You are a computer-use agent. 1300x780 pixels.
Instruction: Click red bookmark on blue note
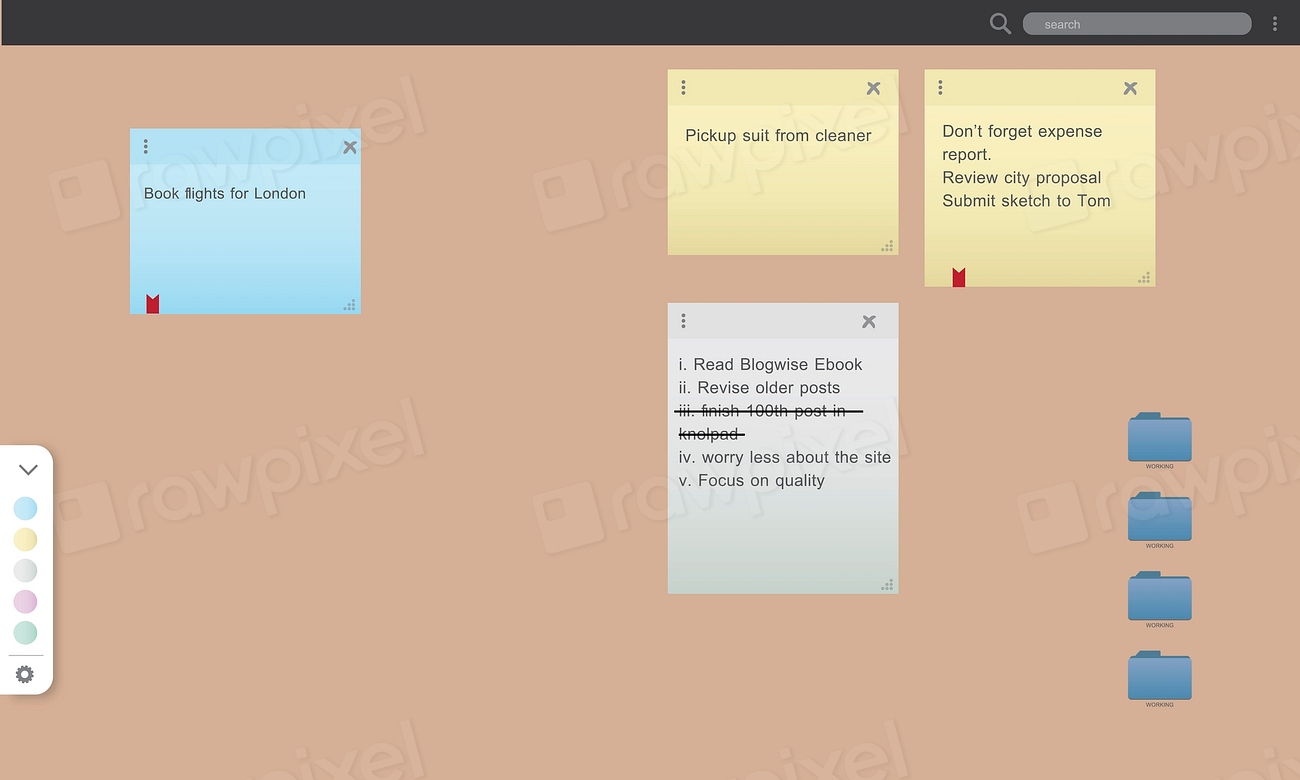click(153, 304)
